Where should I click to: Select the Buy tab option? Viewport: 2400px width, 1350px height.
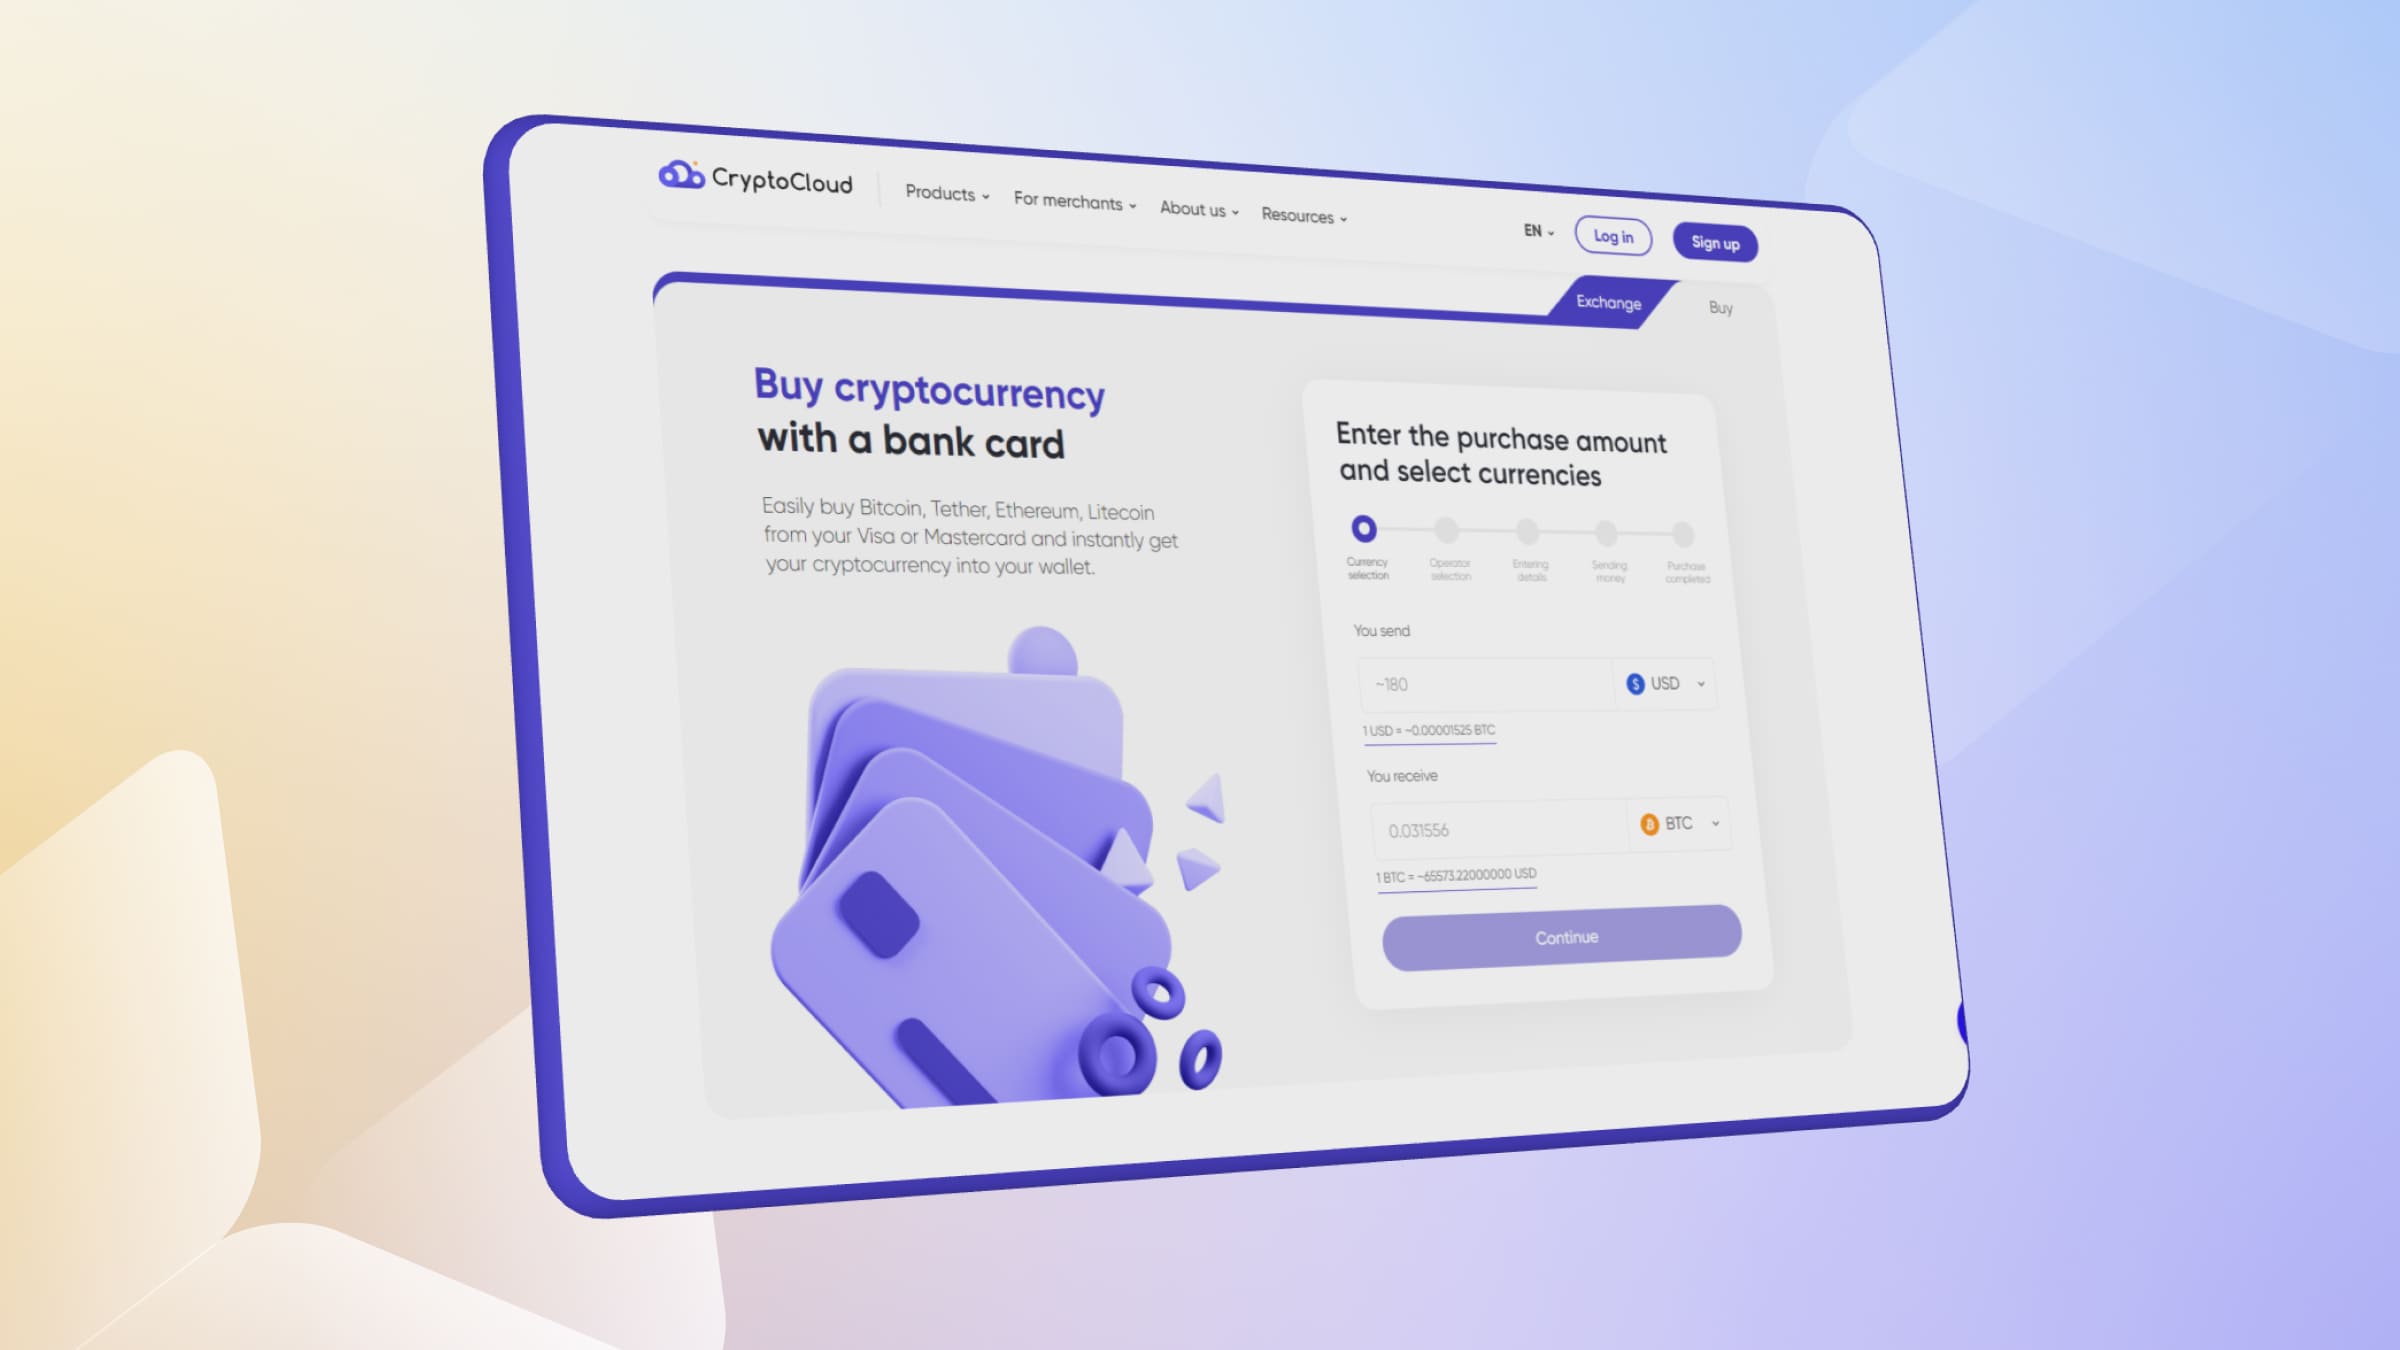[1721, 307]
